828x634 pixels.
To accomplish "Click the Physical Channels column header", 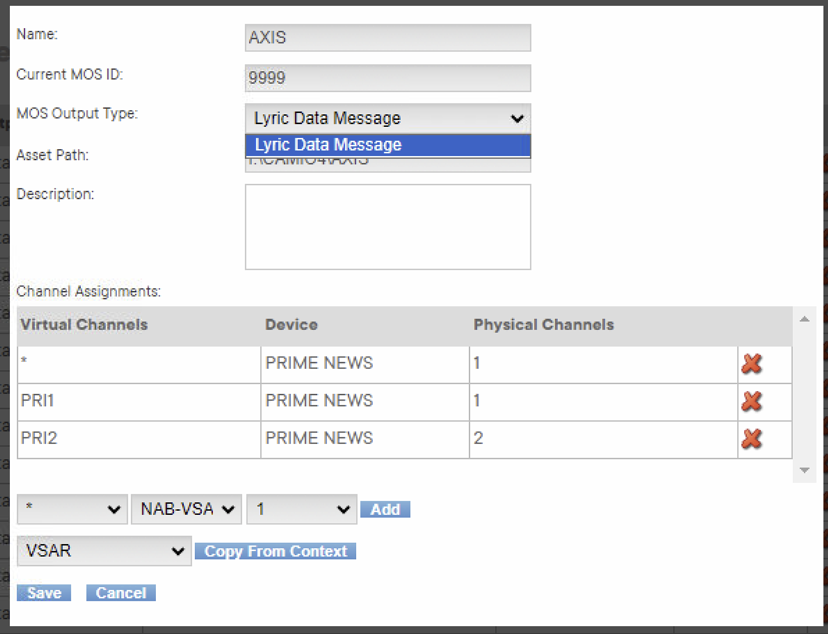I will [x=543, y=325].
